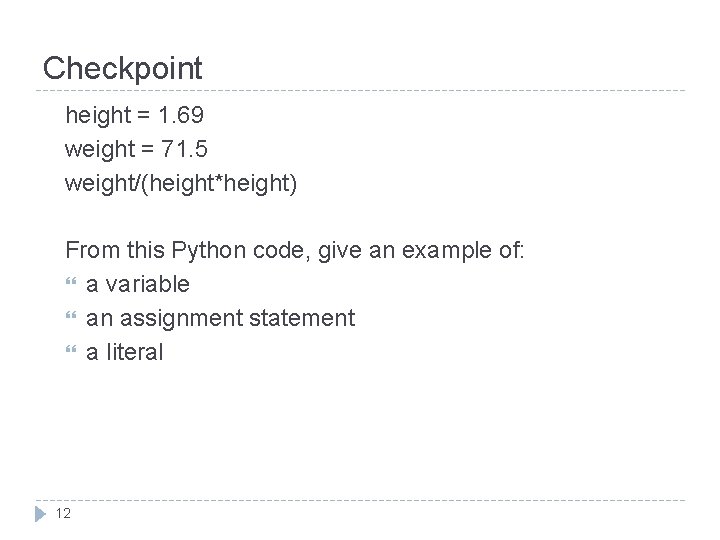
Task: Select the 'an assignment statement' bullet text
Action: click(220, 319)
